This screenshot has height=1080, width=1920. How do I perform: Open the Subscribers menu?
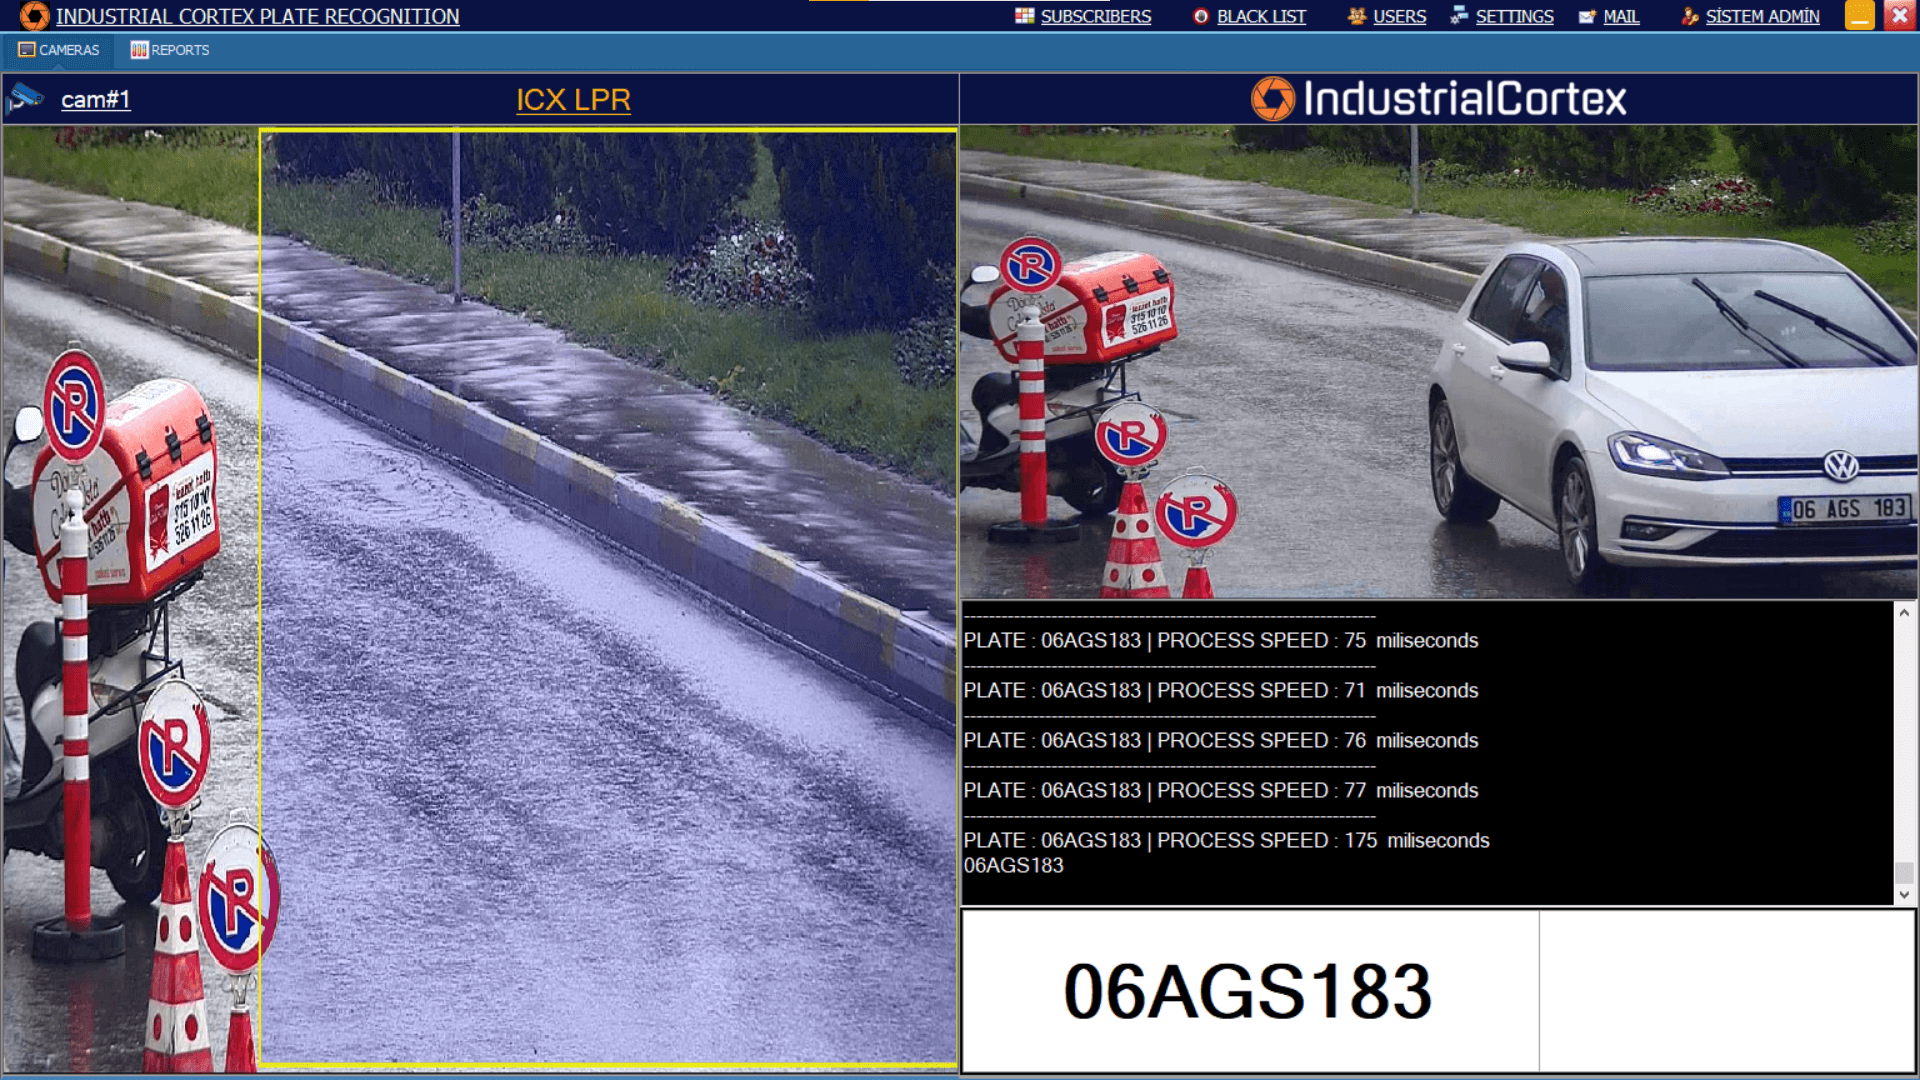[x=1095, y=16]
